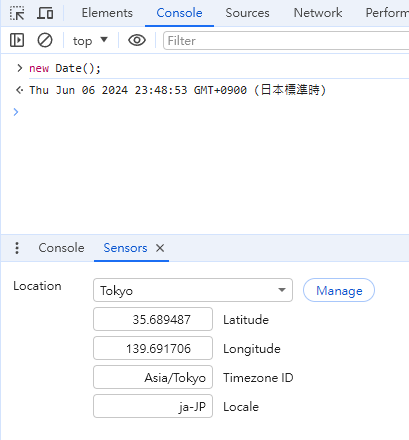Edit the Timezone ID field Asia/Tokyo
The width and height of the screenshot is (409, 440).
pyautogui.click(x=153, y=377)
